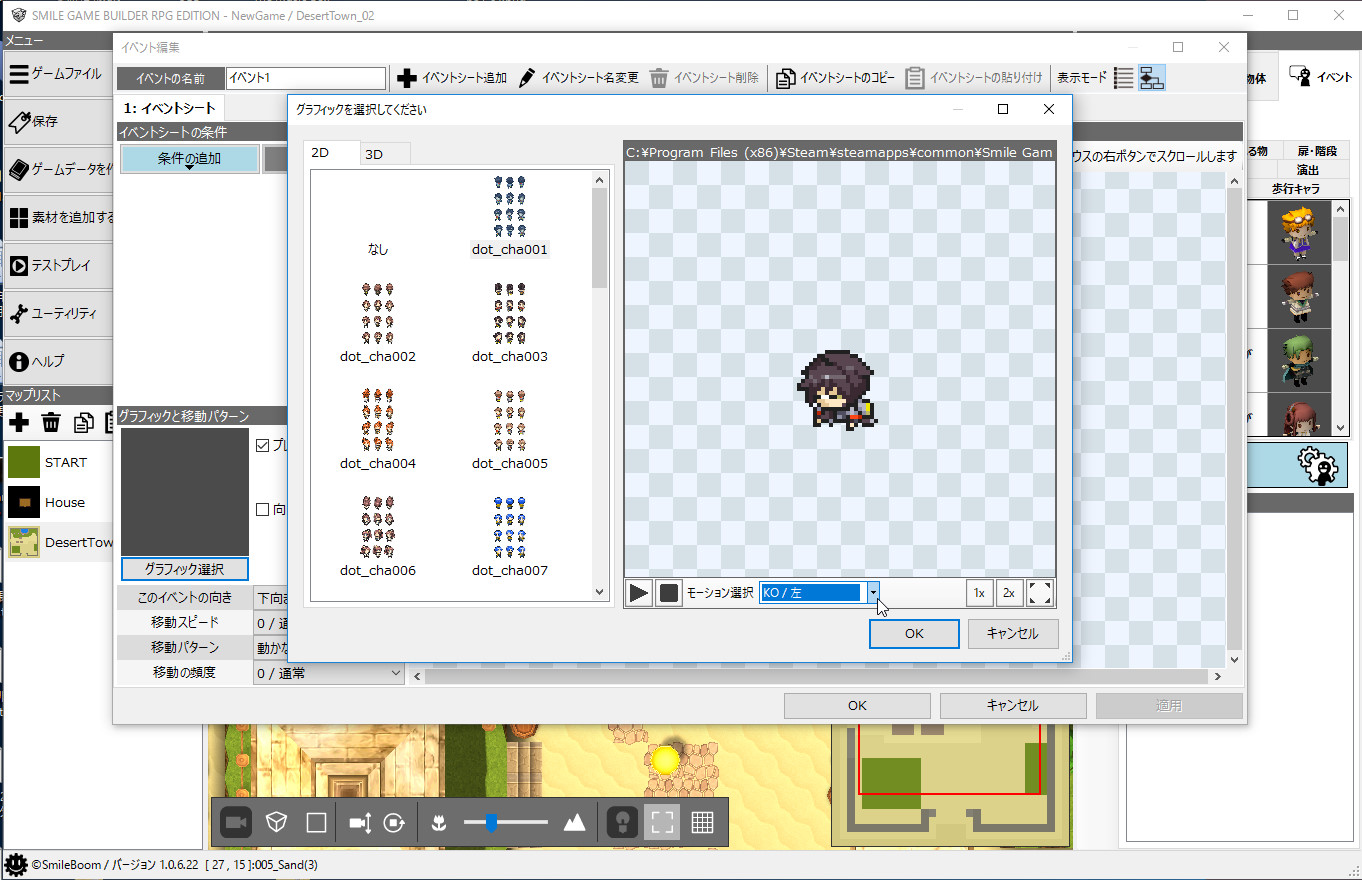Click the fit-to-window preview icon
The image size is (1362, 880).
[1040, 593]
